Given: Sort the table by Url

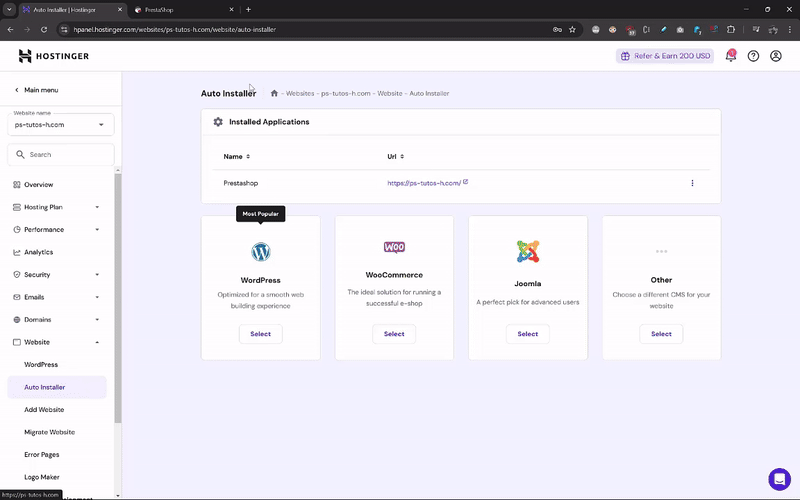Looking at the screenshot, I should coord(395,157).
